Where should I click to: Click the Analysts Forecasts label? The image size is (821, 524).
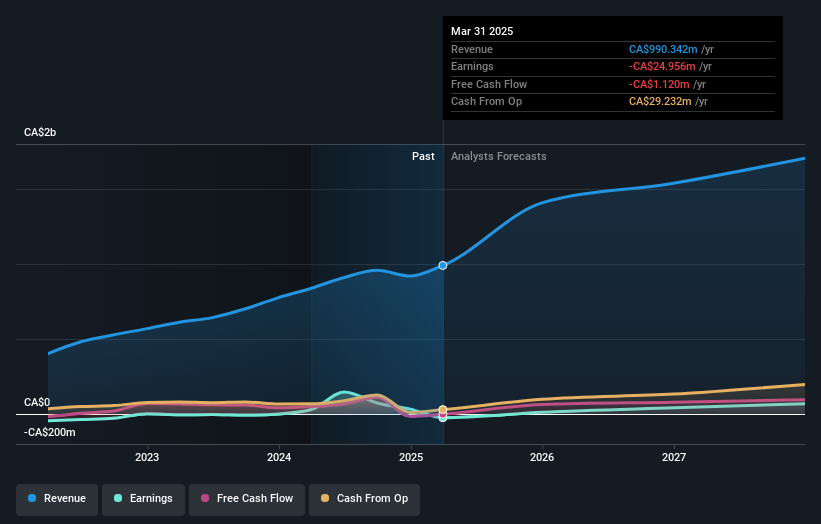(x=498, y=157)
